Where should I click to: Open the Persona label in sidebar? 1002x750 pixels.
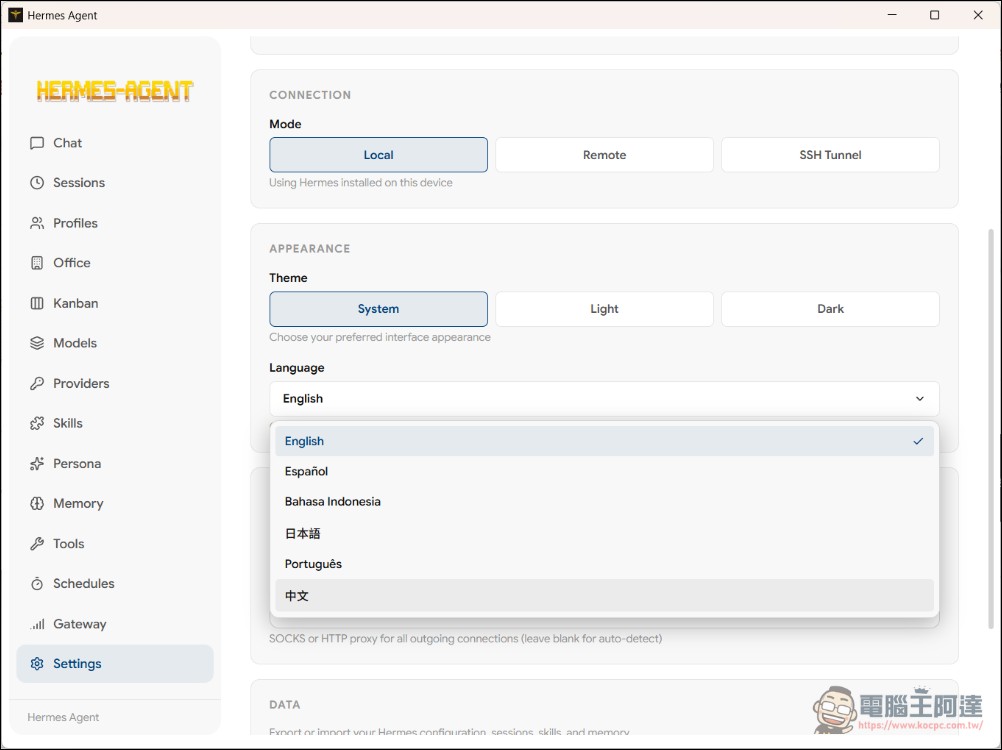(77, 463)
